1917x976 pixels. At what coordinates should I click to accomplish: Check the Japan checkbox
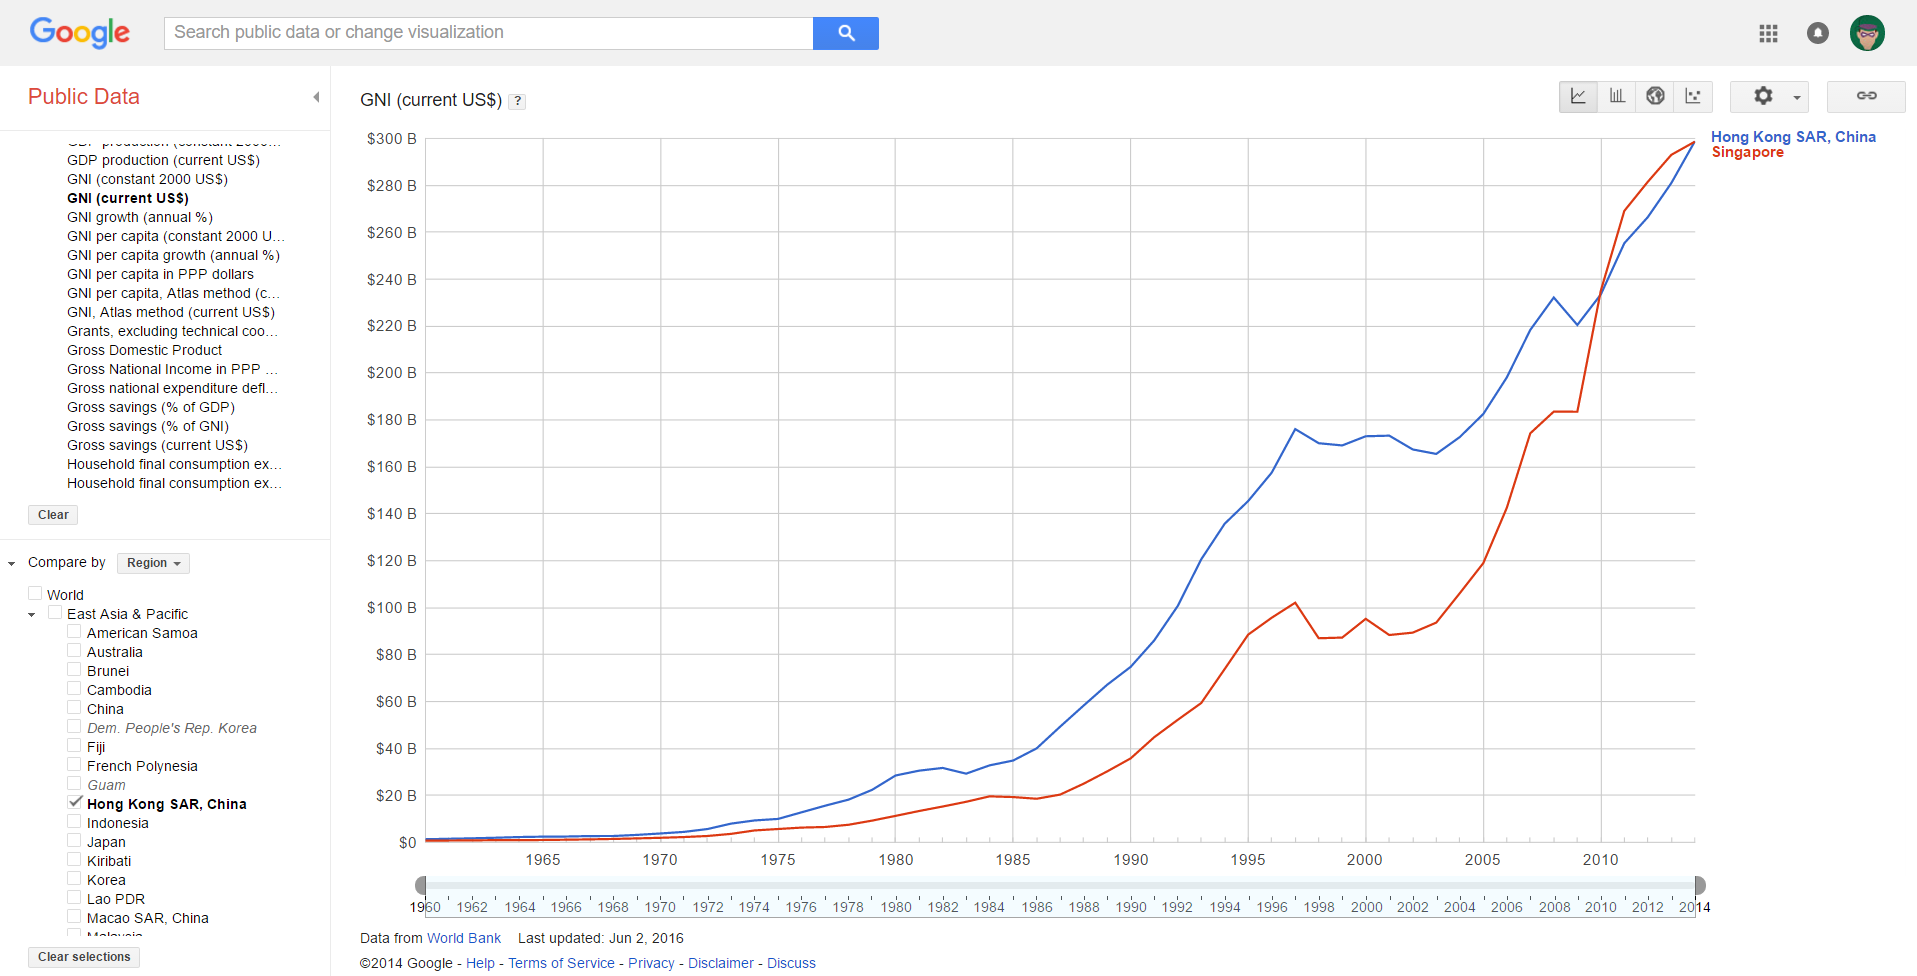pyautogui.click(x=75, y=841)
